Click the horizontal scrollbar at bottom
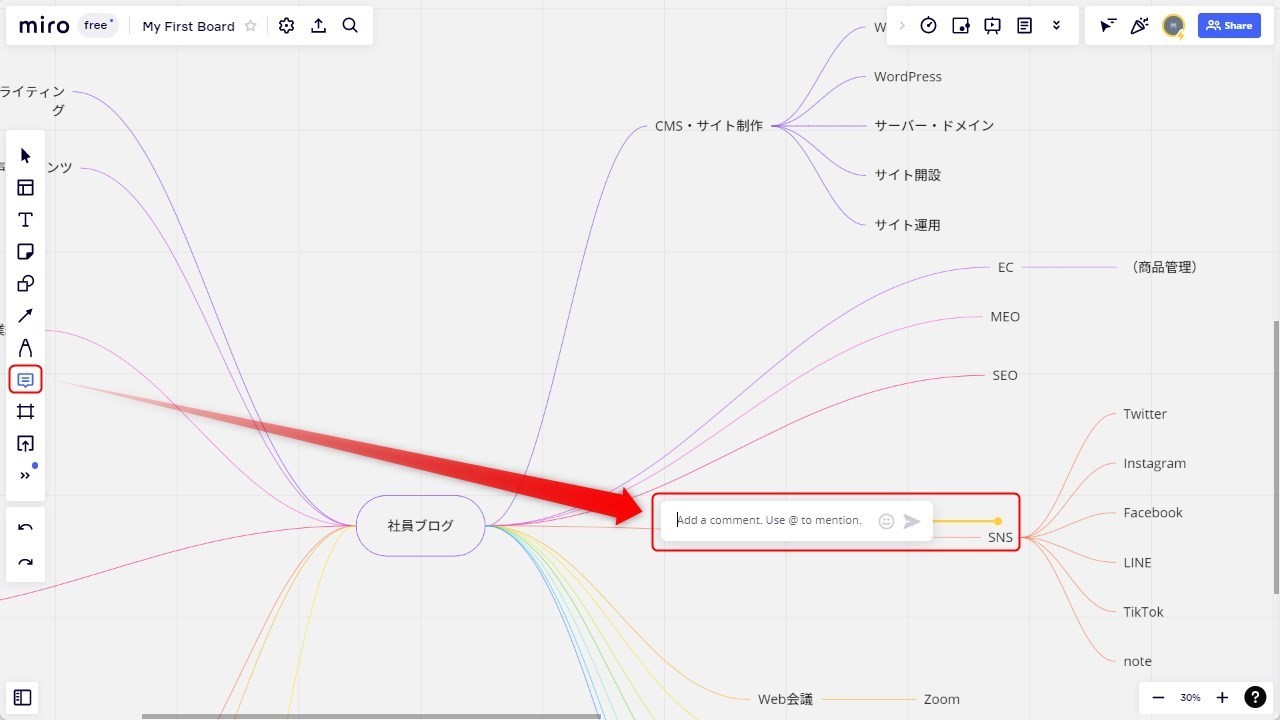The image size is (1280, 720). point(370,716)
